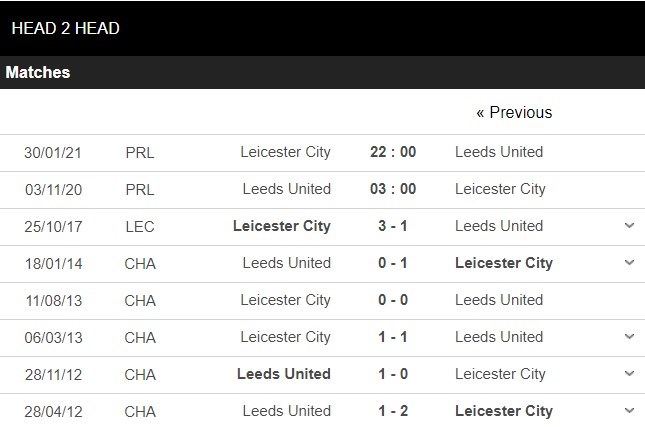The image size is (645, 427).
Task: Click Leeds United home team on 03/11/20
Action: tap(286, 189)
